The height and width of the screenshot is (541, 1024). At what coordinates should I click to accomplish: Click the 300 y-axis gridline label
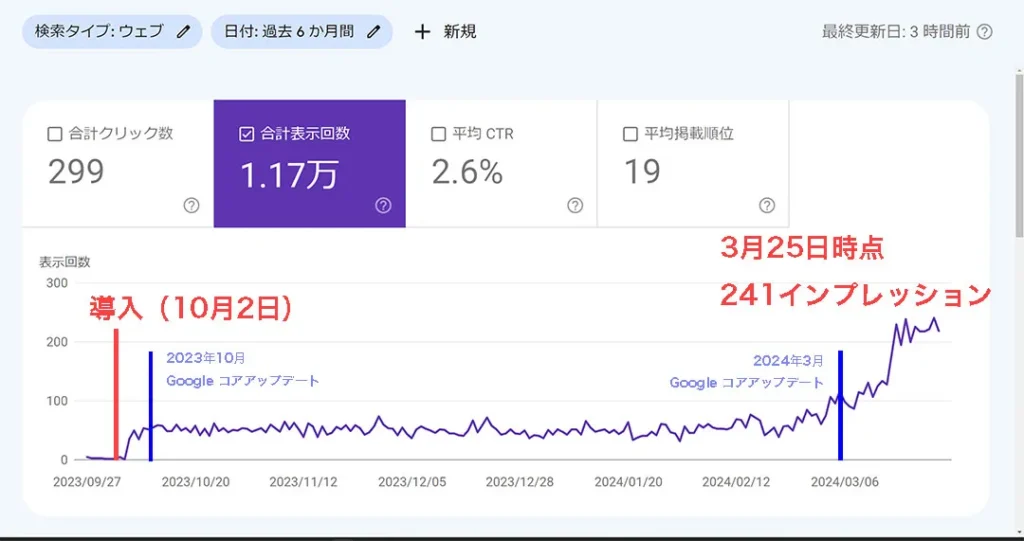click(57, 283)
